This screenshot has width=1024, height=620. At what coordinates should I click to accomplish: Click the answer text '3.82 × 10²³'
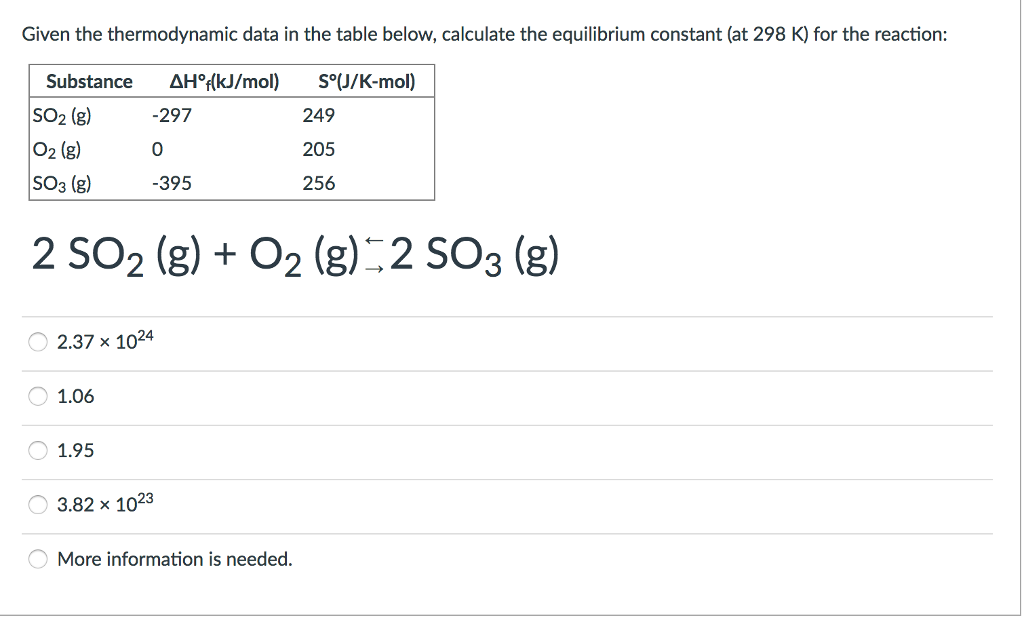[103, 504]
